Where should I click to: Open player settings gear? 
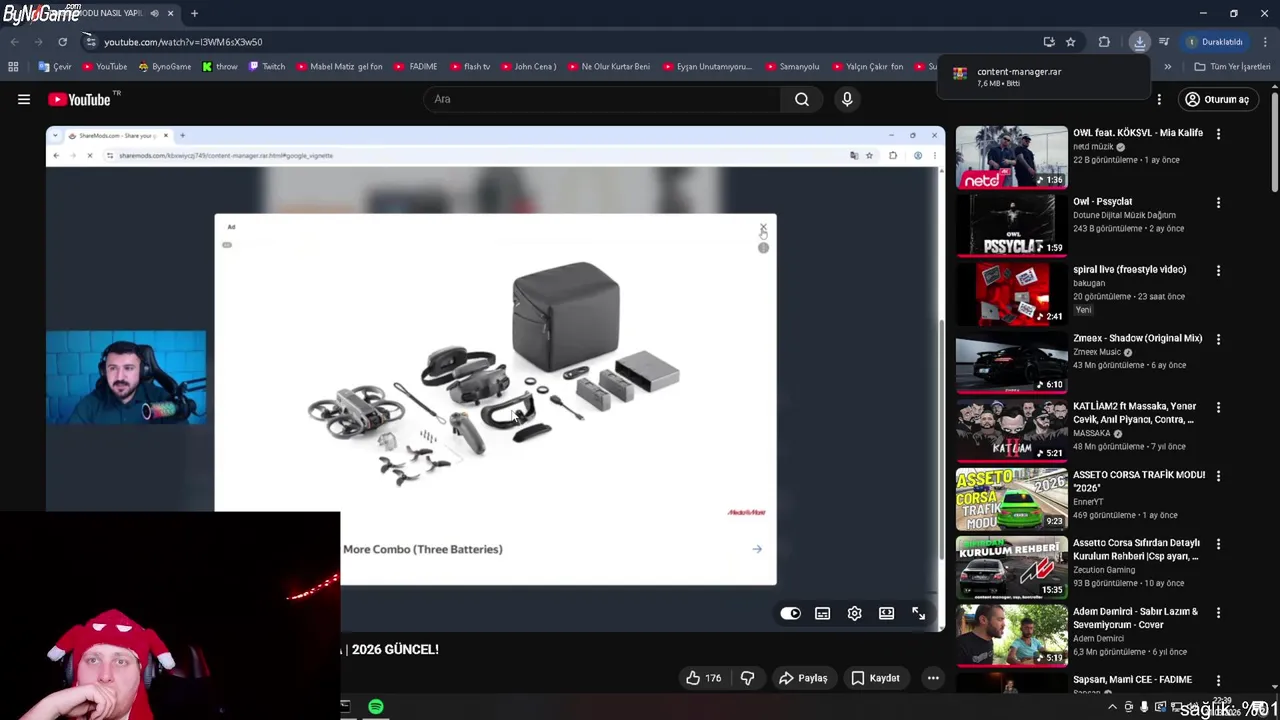[x=855, y=614]
